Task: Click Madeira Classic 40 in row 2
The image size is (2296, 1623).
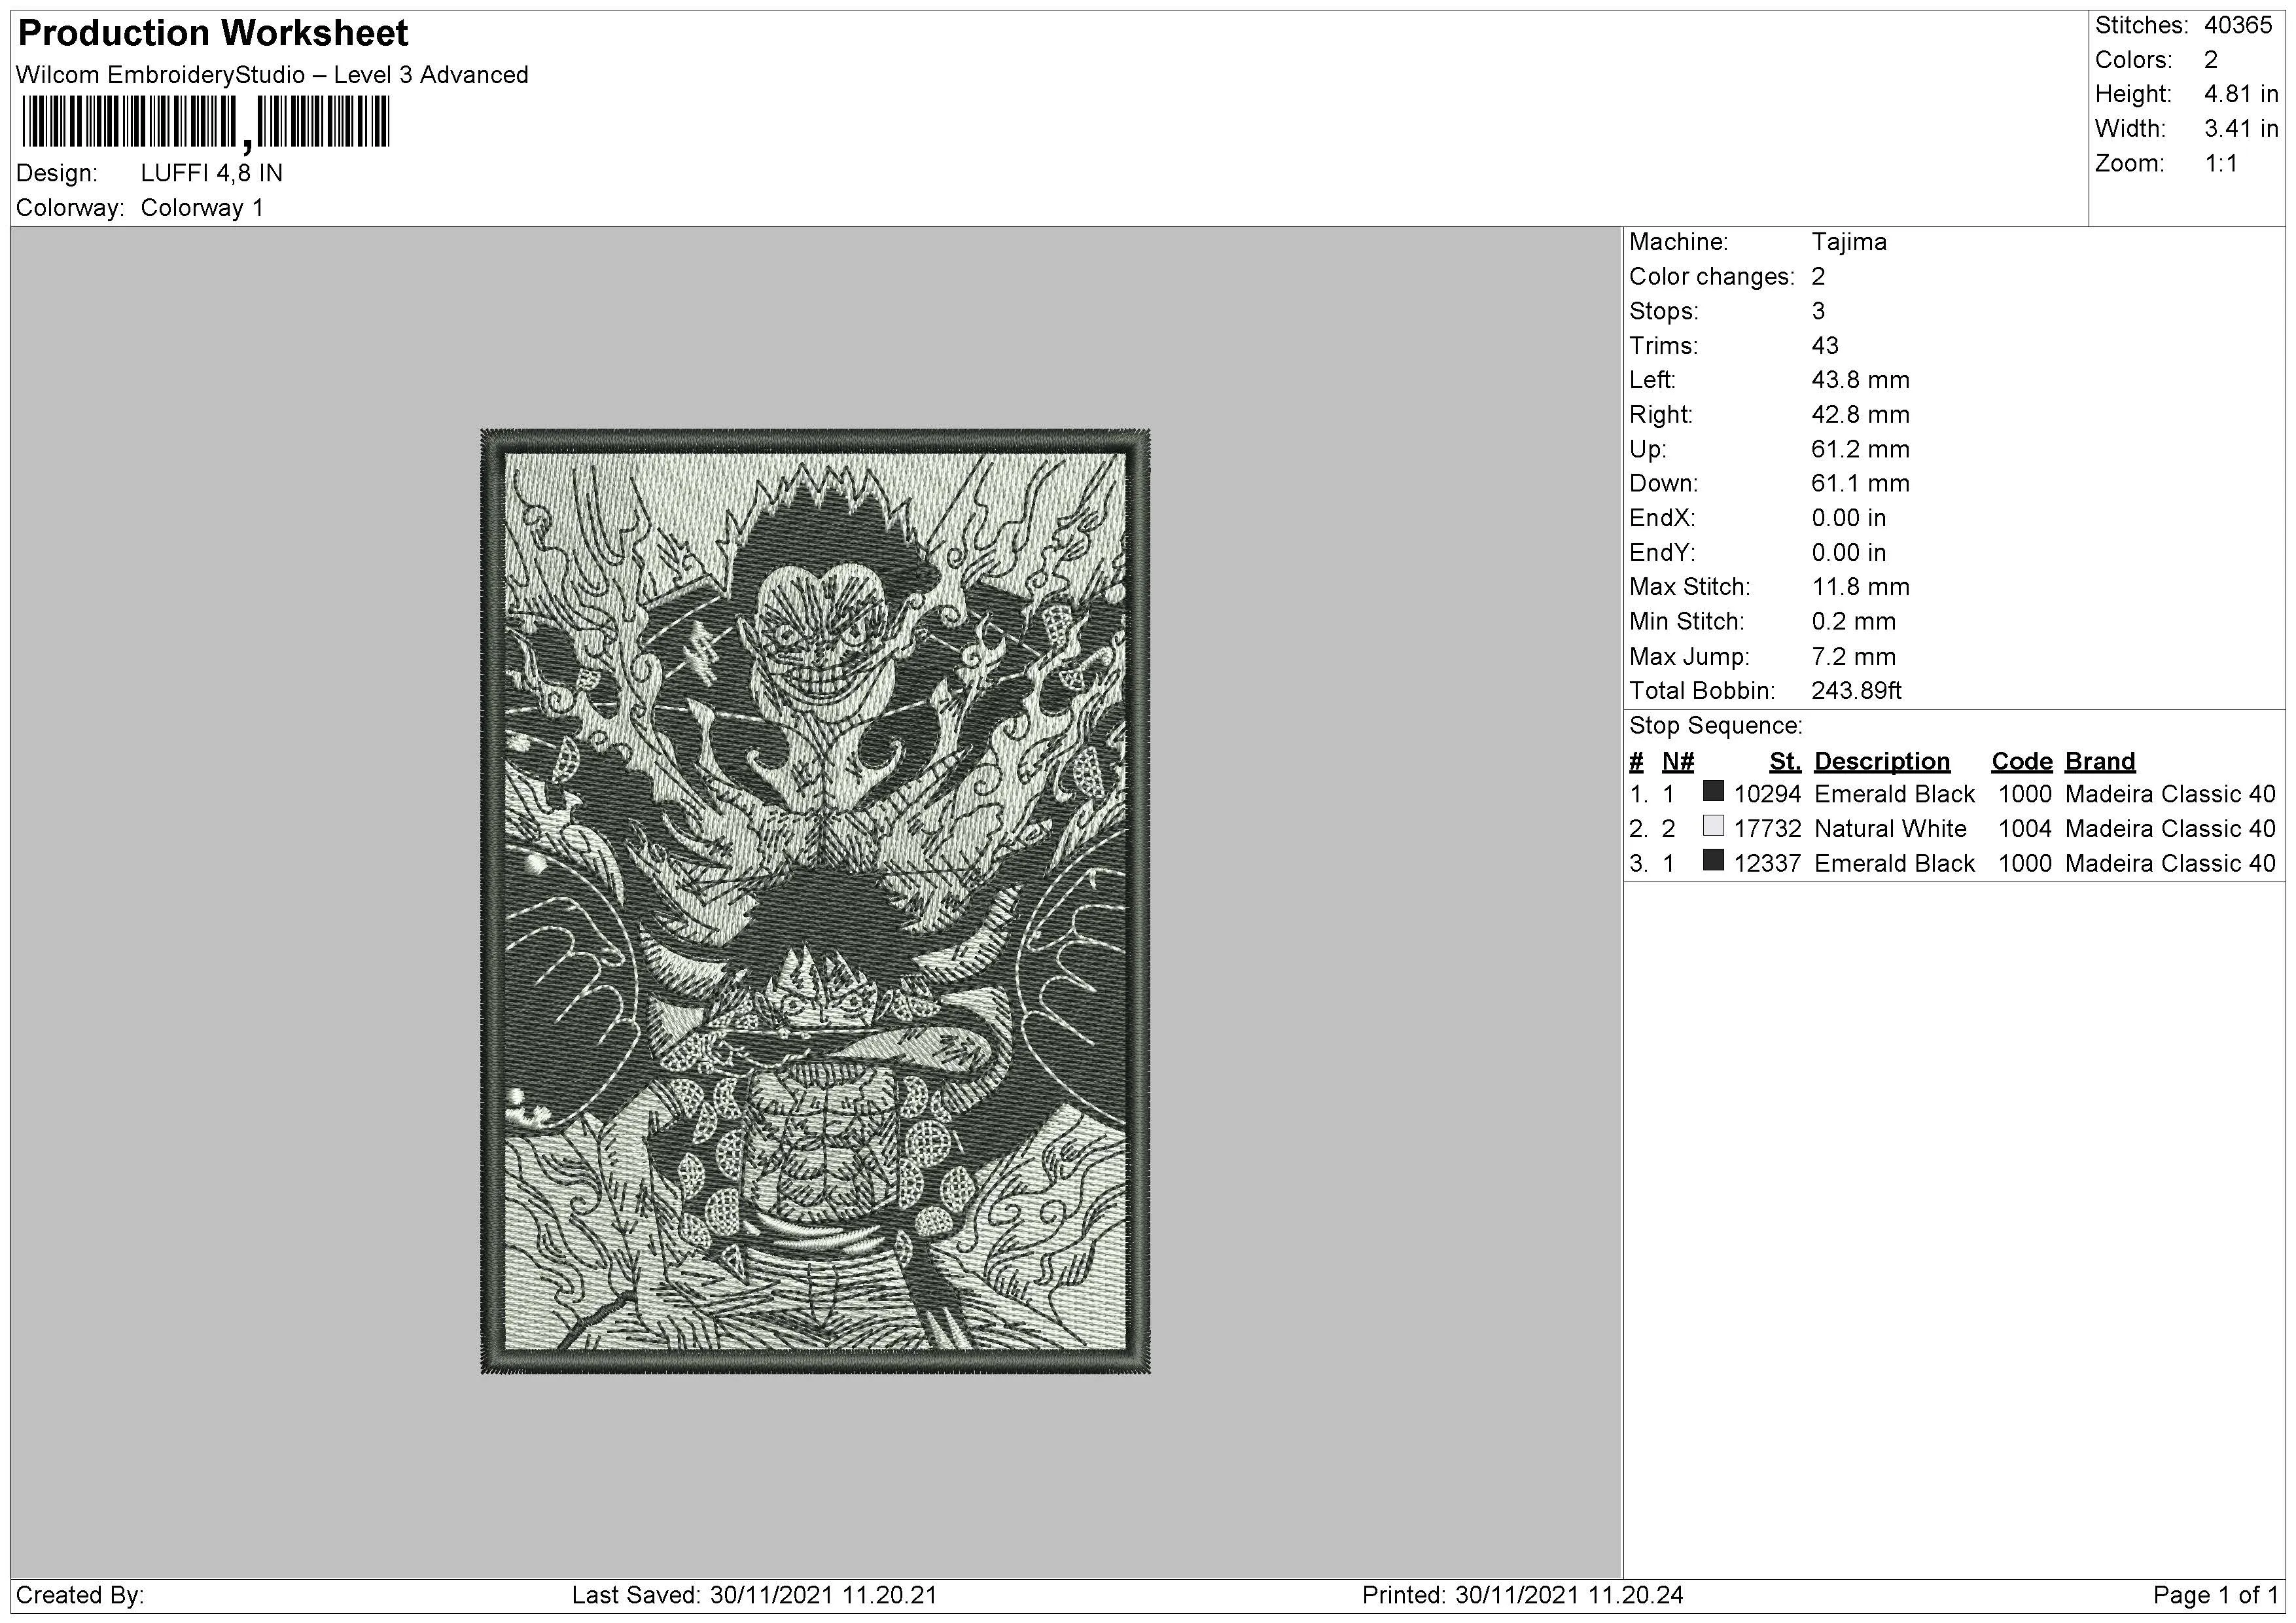Action: pos(2170,829)
